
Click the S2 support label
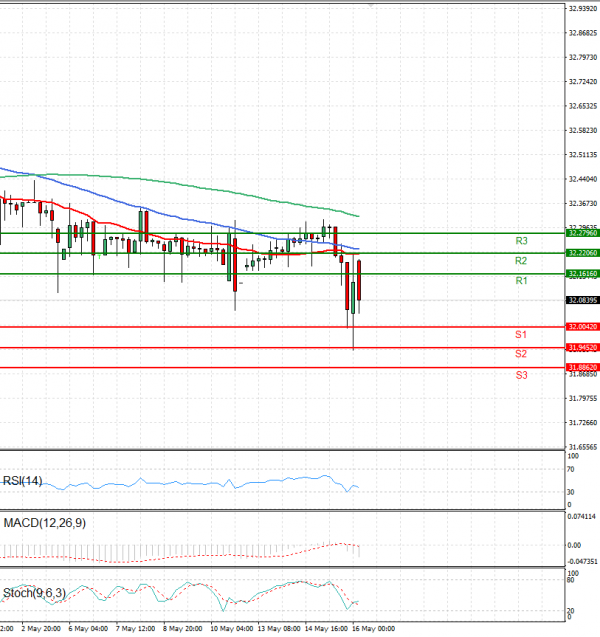click(521, 354)
